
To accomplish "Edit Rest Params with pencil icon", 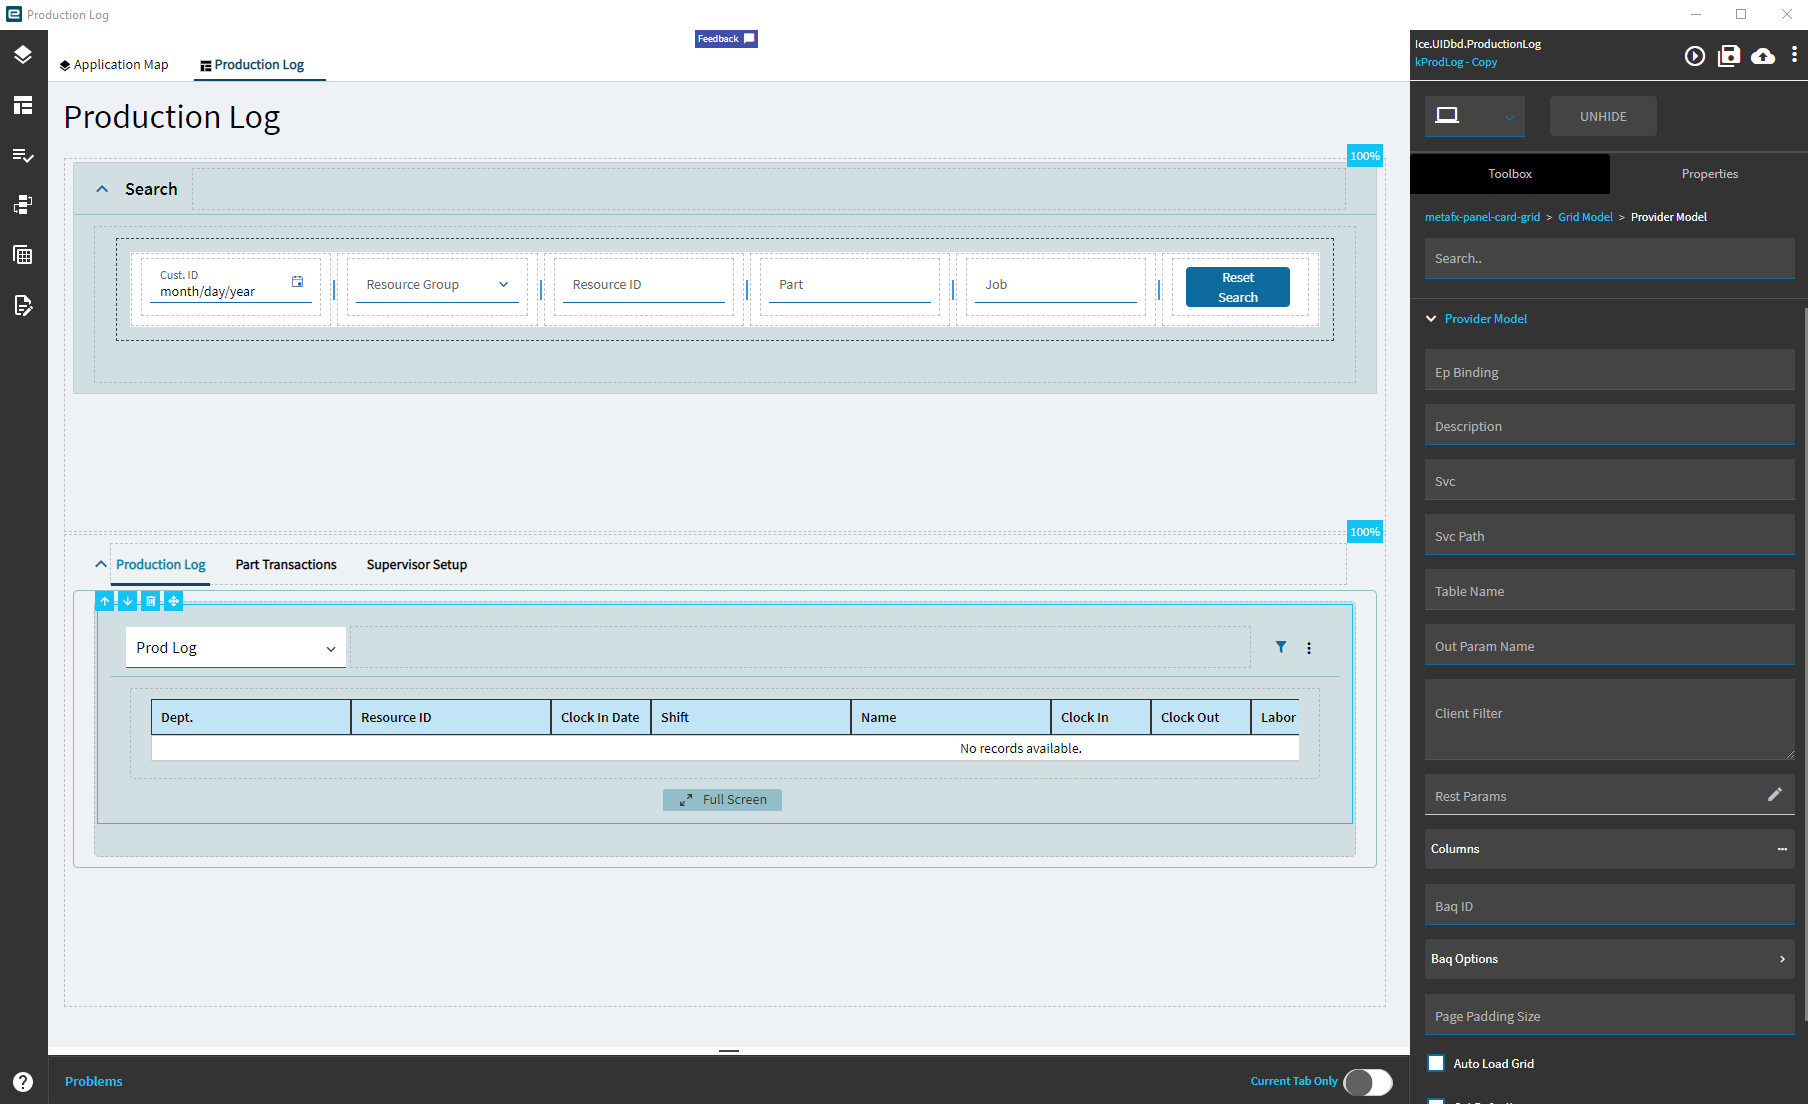I will (x=1775, y=794).
